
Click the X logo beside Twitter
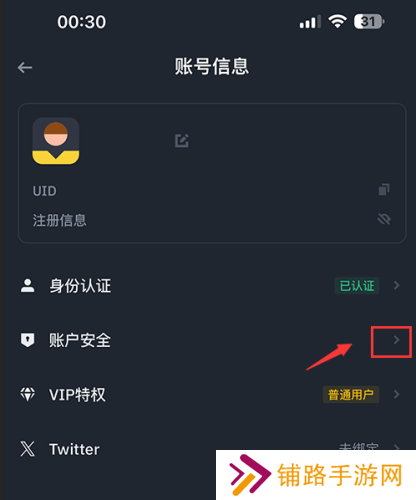[28, 449]
